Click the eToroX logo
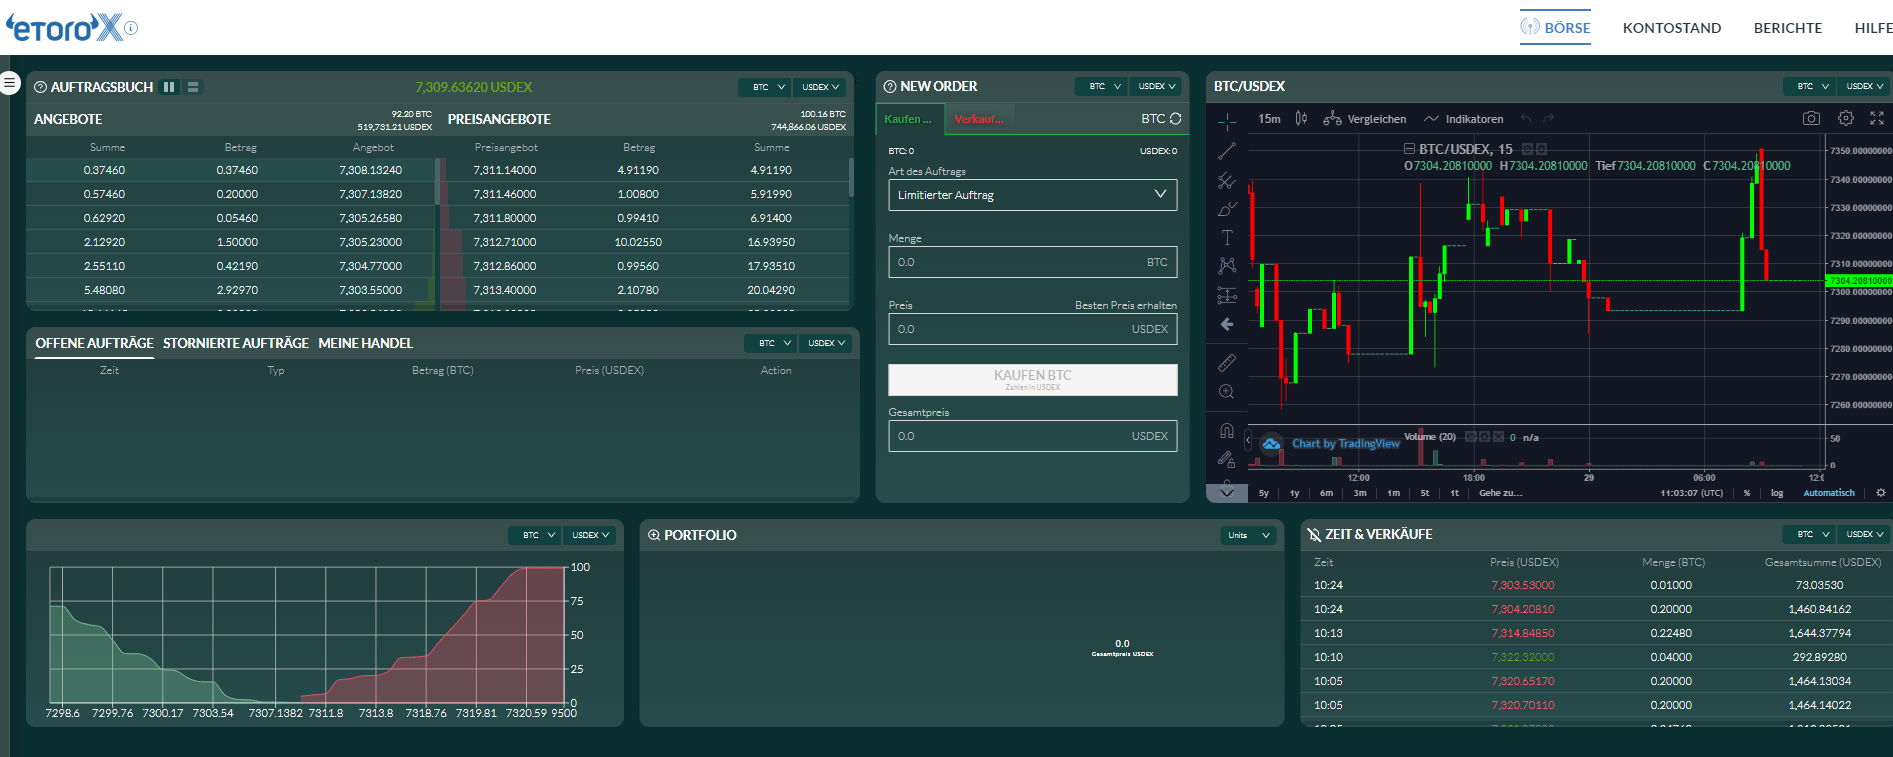 click(65, 28)
